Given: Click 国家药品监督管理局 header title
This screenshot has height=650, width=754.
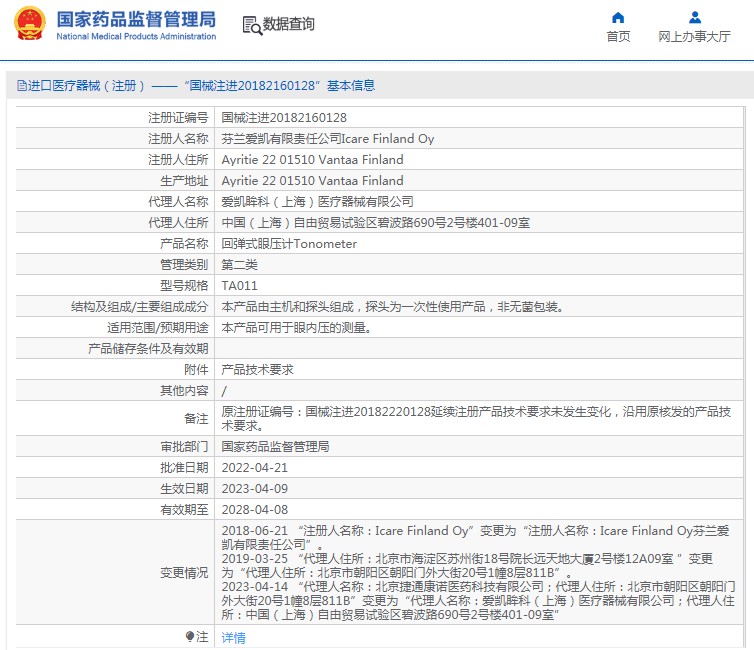Looking at the screenshot, I should 136,20.
